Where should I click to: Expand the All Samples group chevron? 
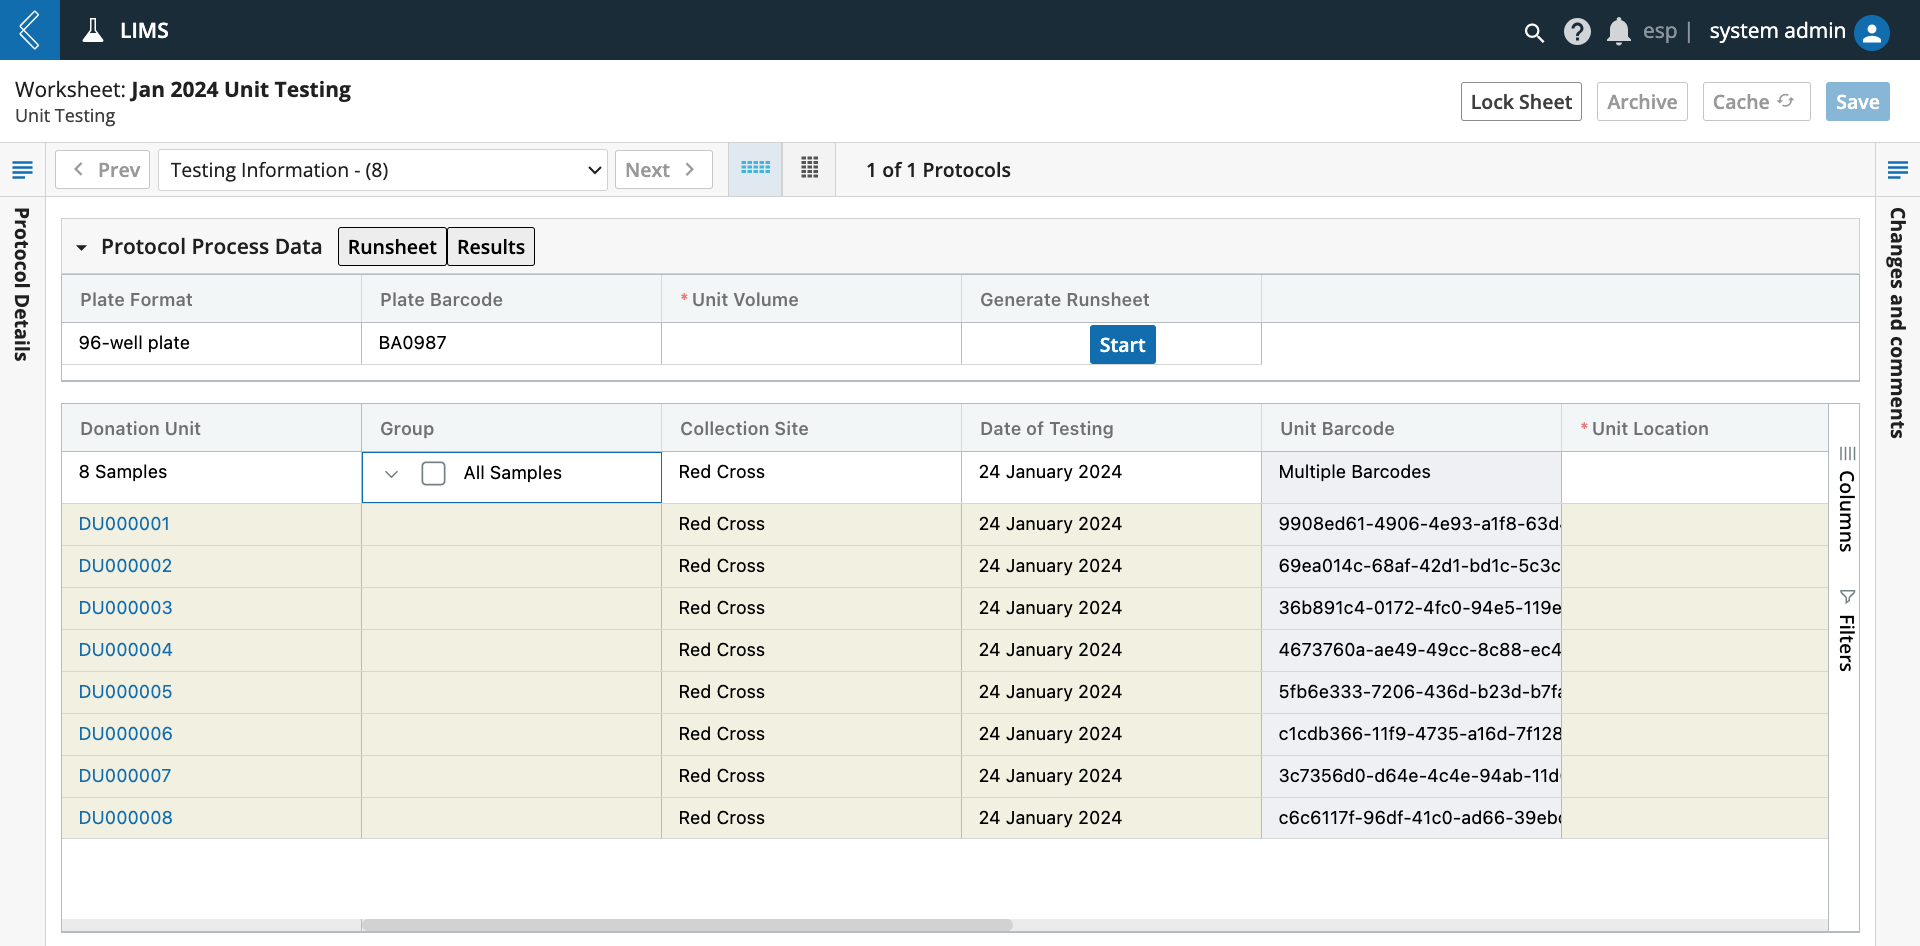point(392,474)
